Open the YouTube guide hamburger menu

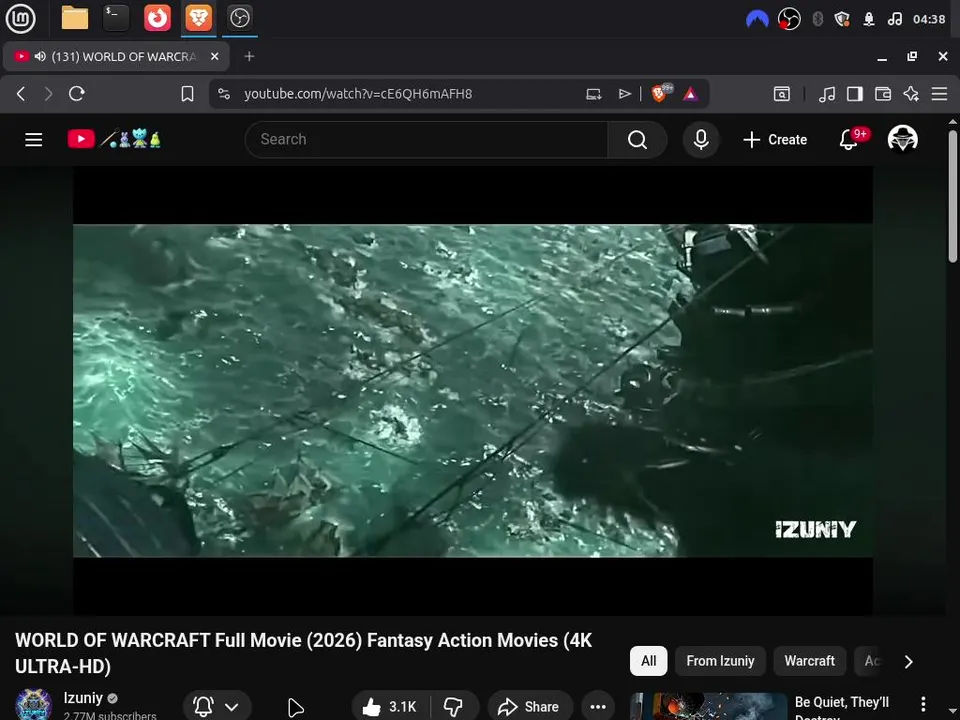click(x=34, y=140)
